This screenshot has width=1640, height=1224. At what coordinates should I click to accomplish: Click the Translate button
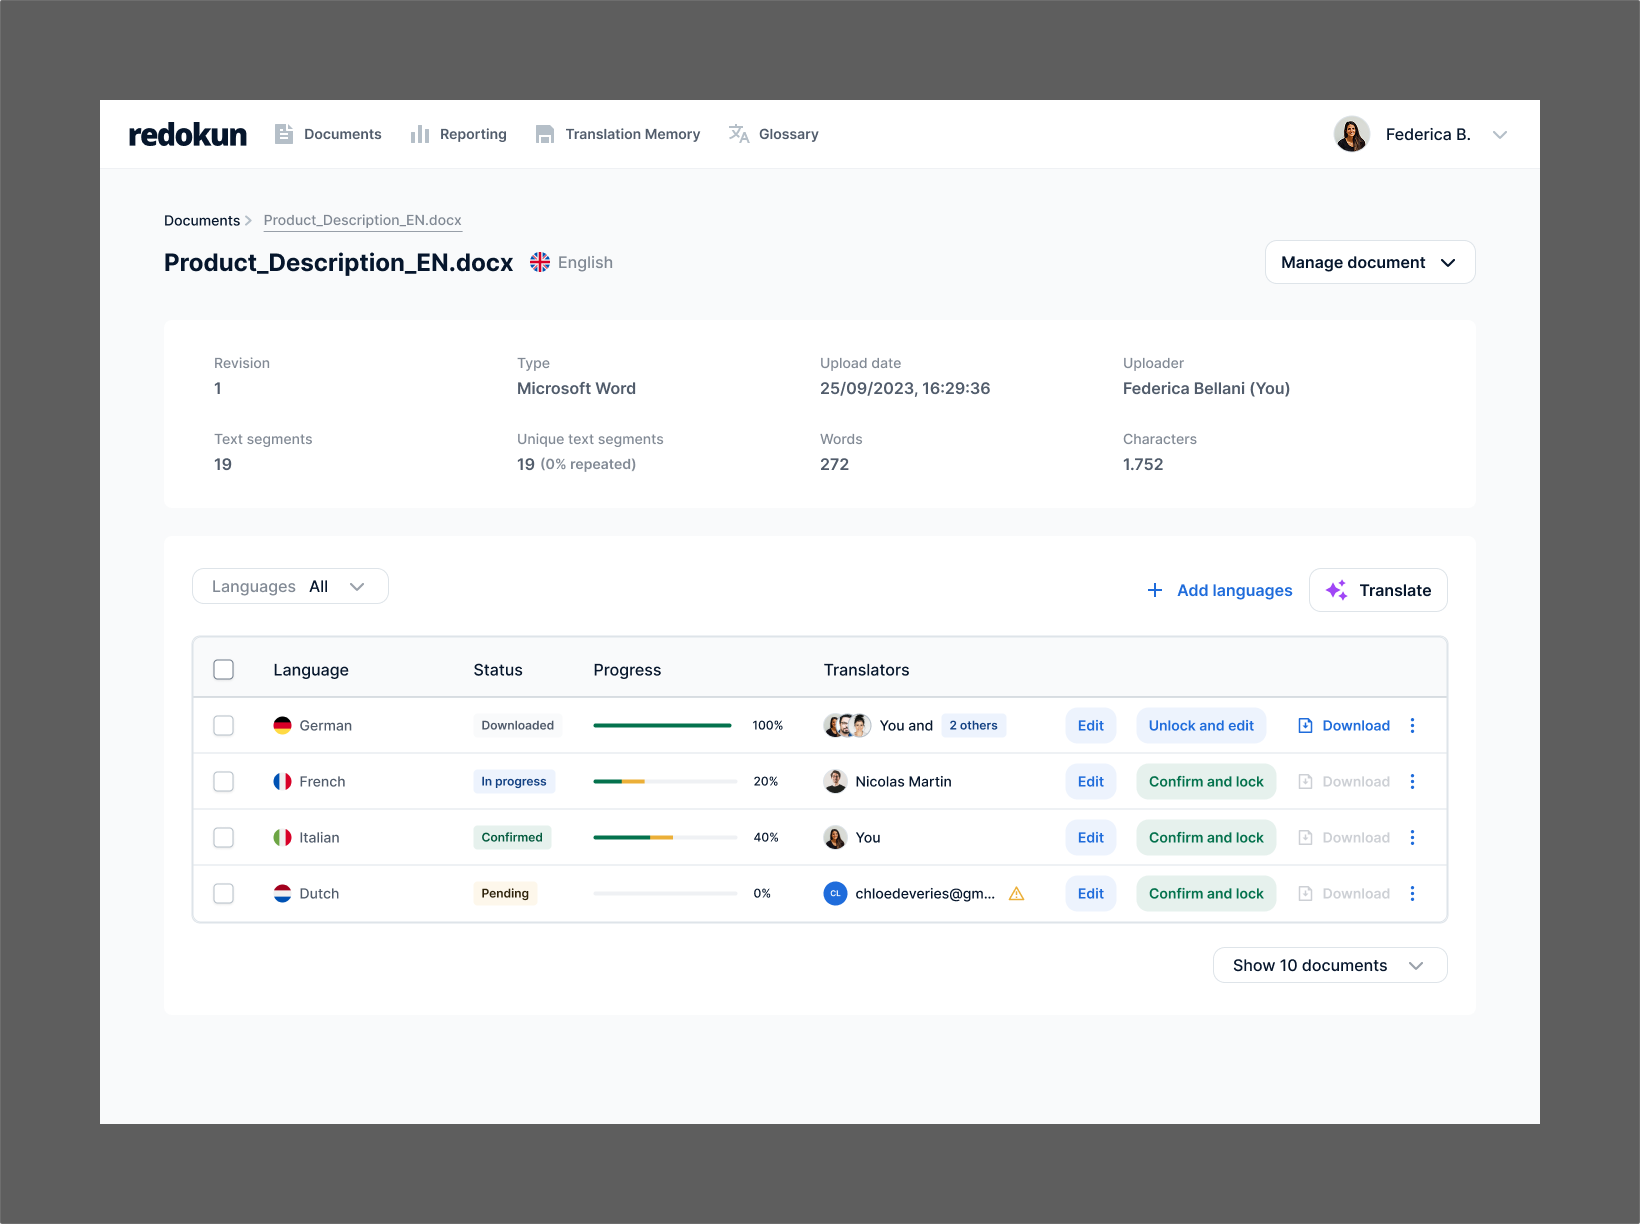(x=1378, y=590)
